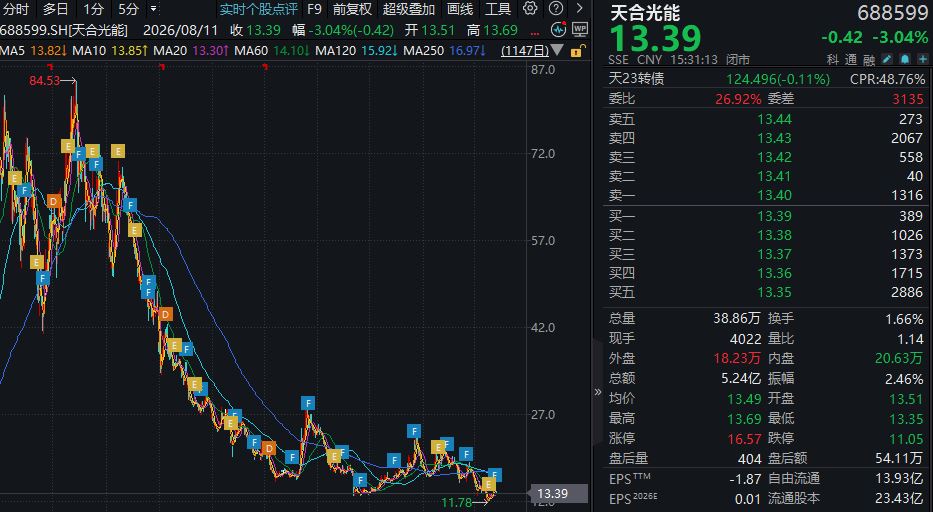Switch to the 多日 tab
This screenshot has height=512, width=933.
point(55,9)
